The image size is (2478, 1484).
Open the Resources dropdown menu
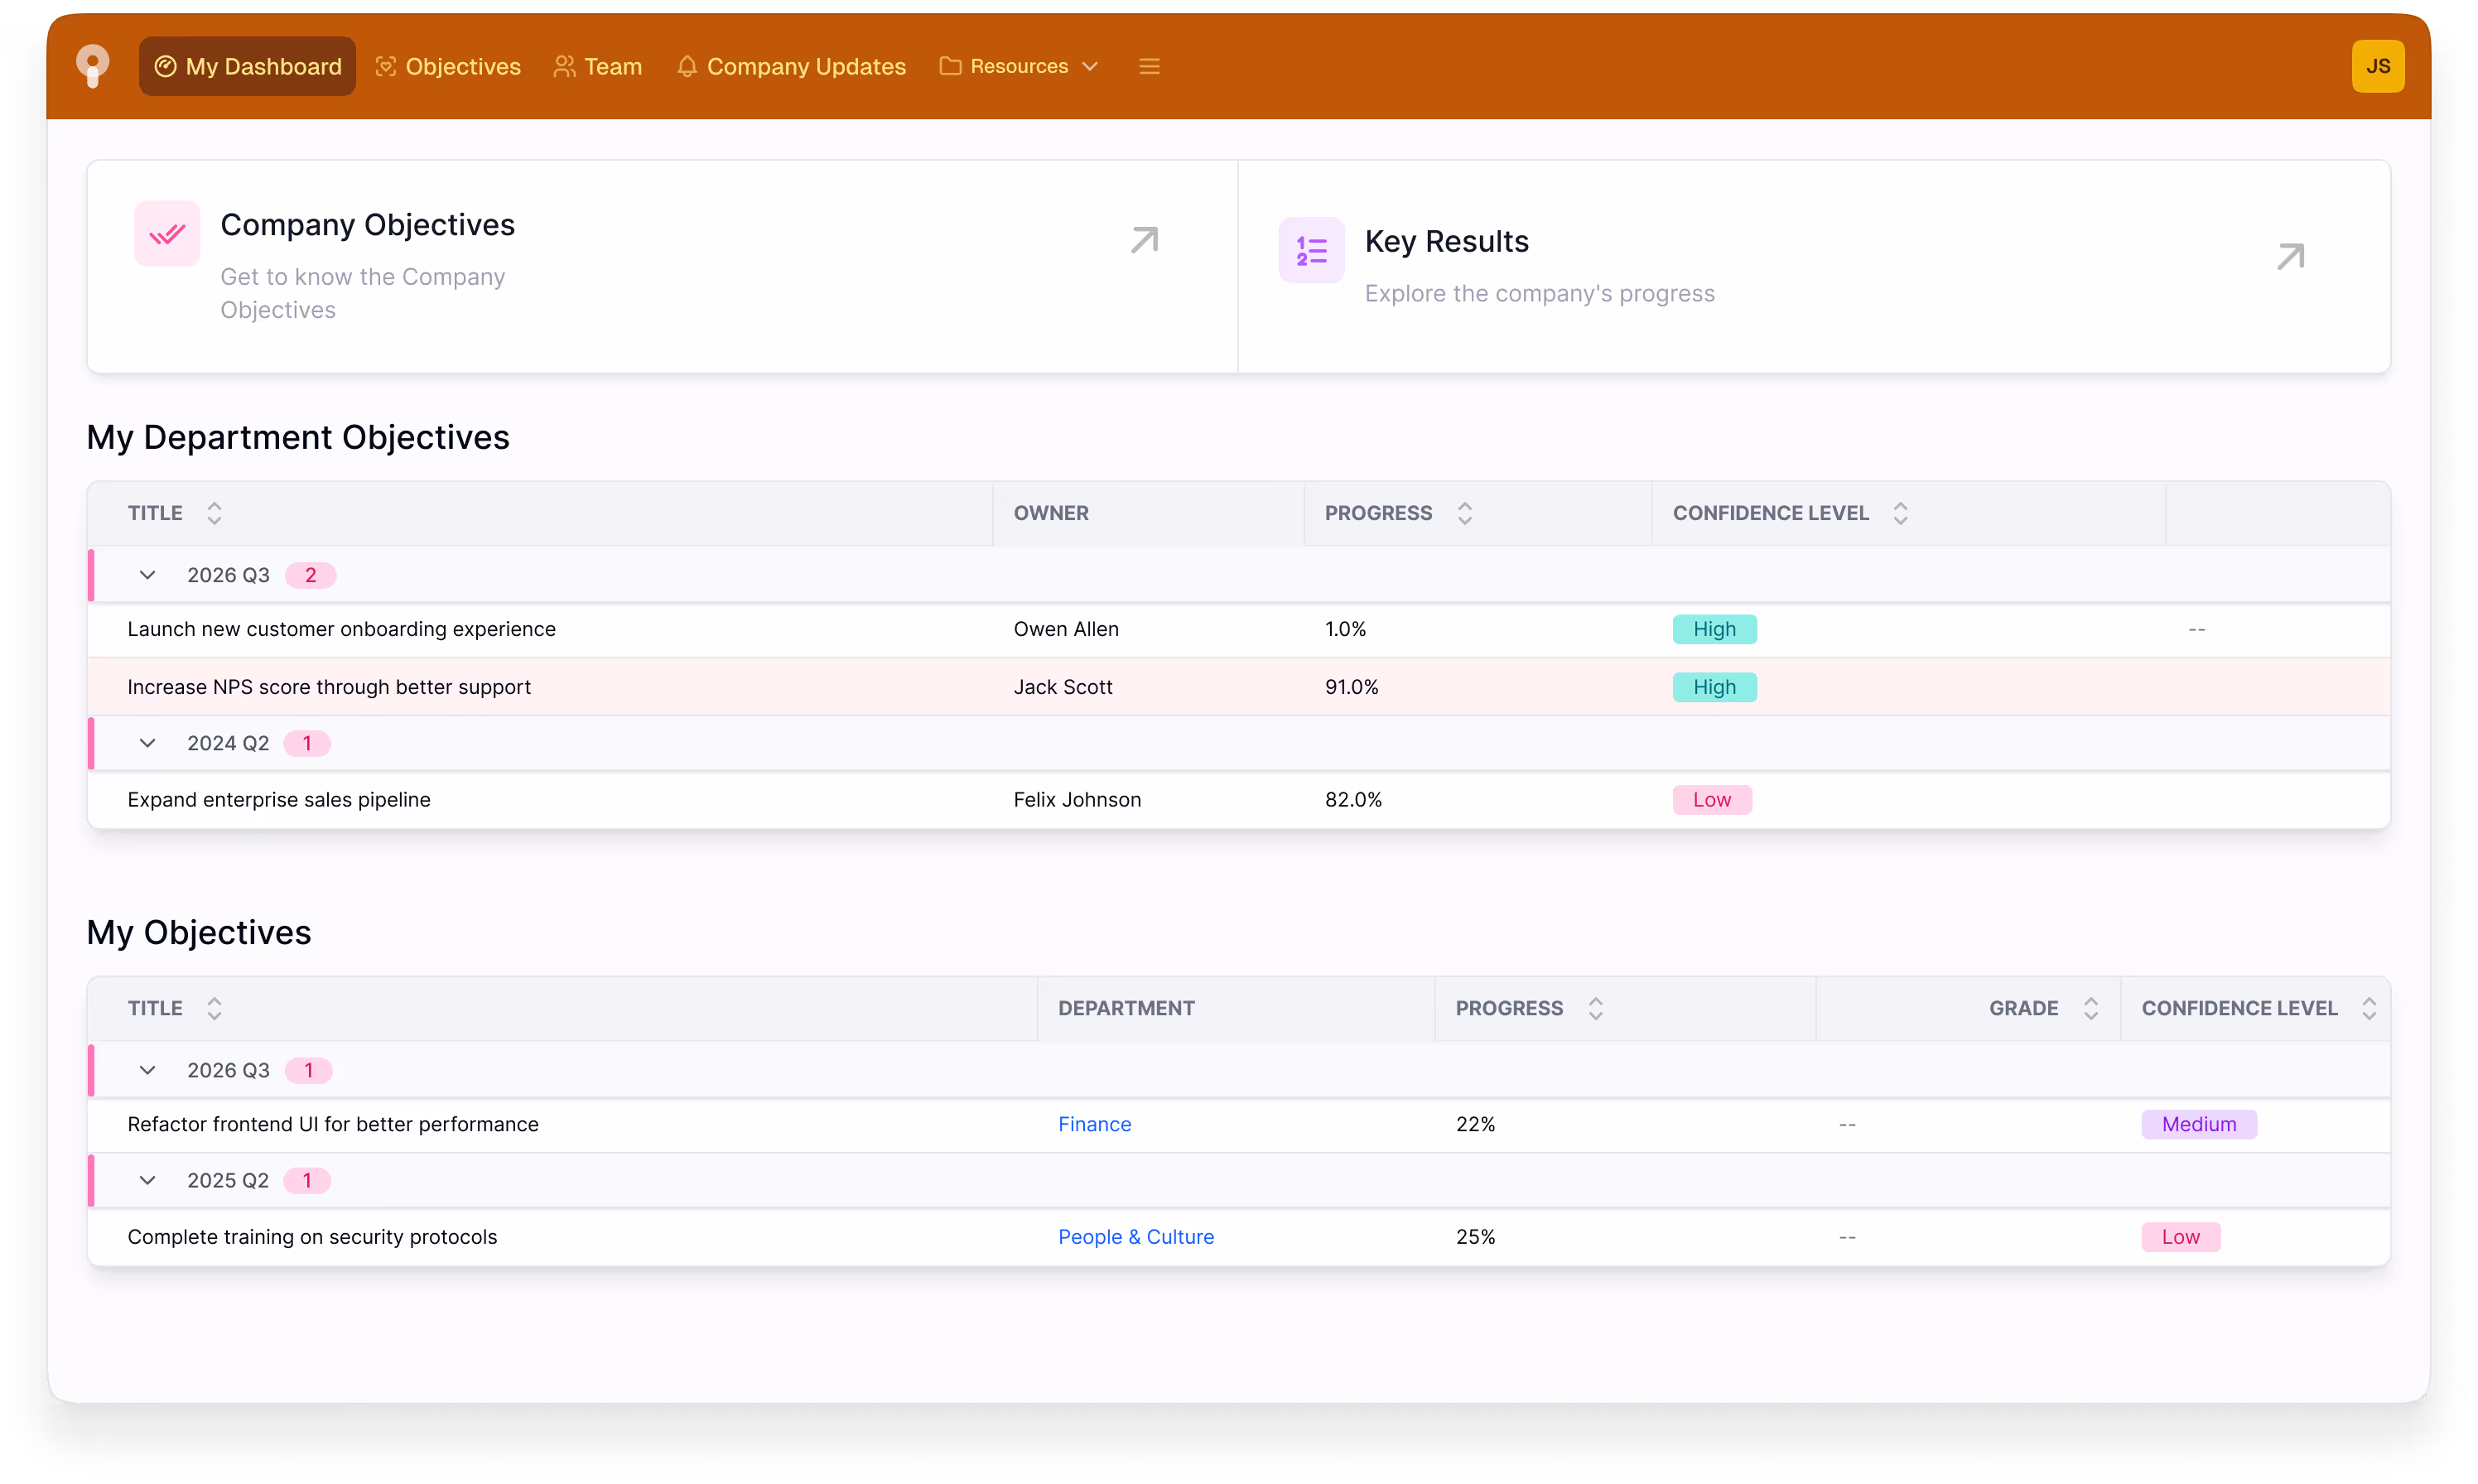pyautogui.click(x=1019, y=66)
